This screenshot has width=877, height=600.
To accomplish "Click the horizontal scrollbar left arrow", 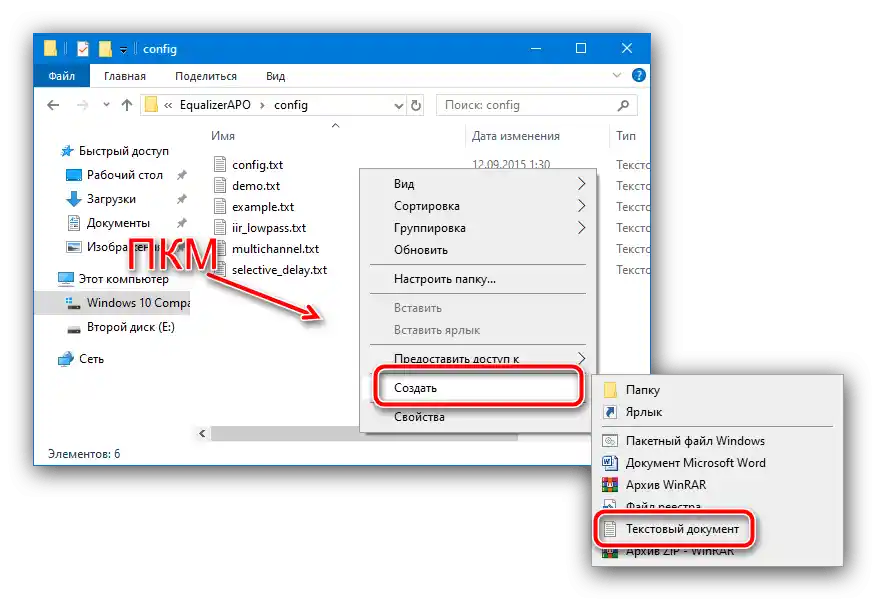I will tap(202, 433).
